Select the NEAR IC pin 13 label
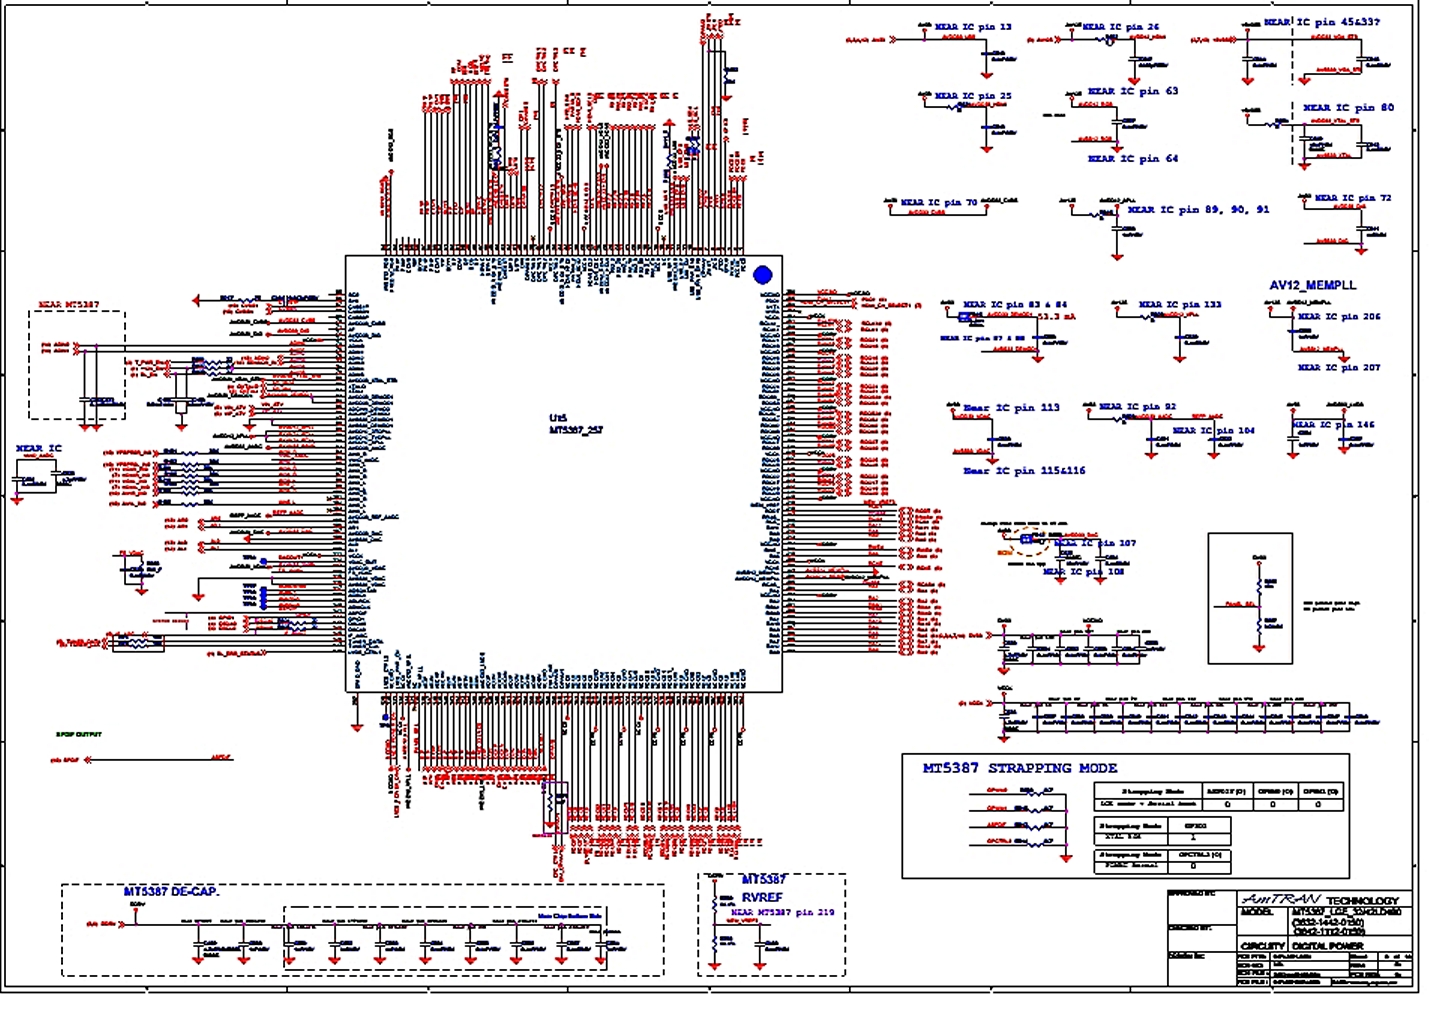The image size is (1443, 1020). click(973, 27)
